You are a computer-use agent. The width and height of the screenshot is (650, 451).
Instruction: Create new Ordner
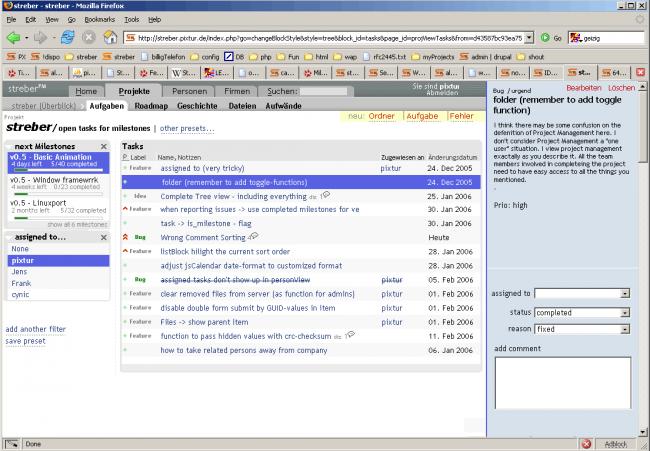pos(381,116)
